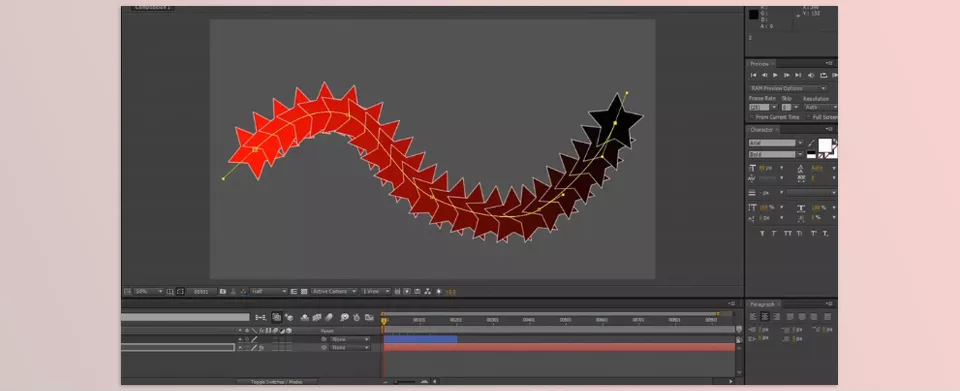Toggle Faux Bold text style
960x391 pixels.
[x=762, y=233]
